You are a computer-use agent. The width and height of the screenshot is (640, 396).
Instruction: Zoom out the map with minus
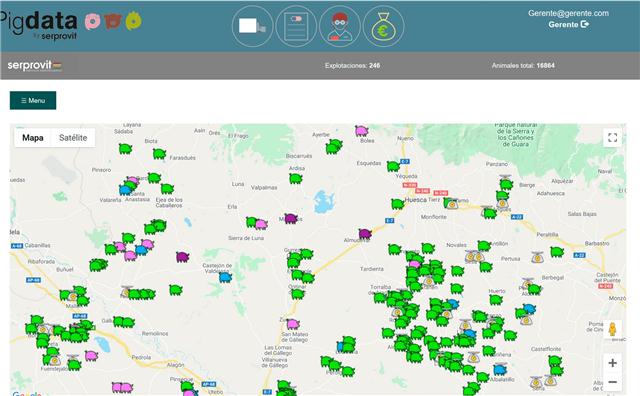point(612,382)
